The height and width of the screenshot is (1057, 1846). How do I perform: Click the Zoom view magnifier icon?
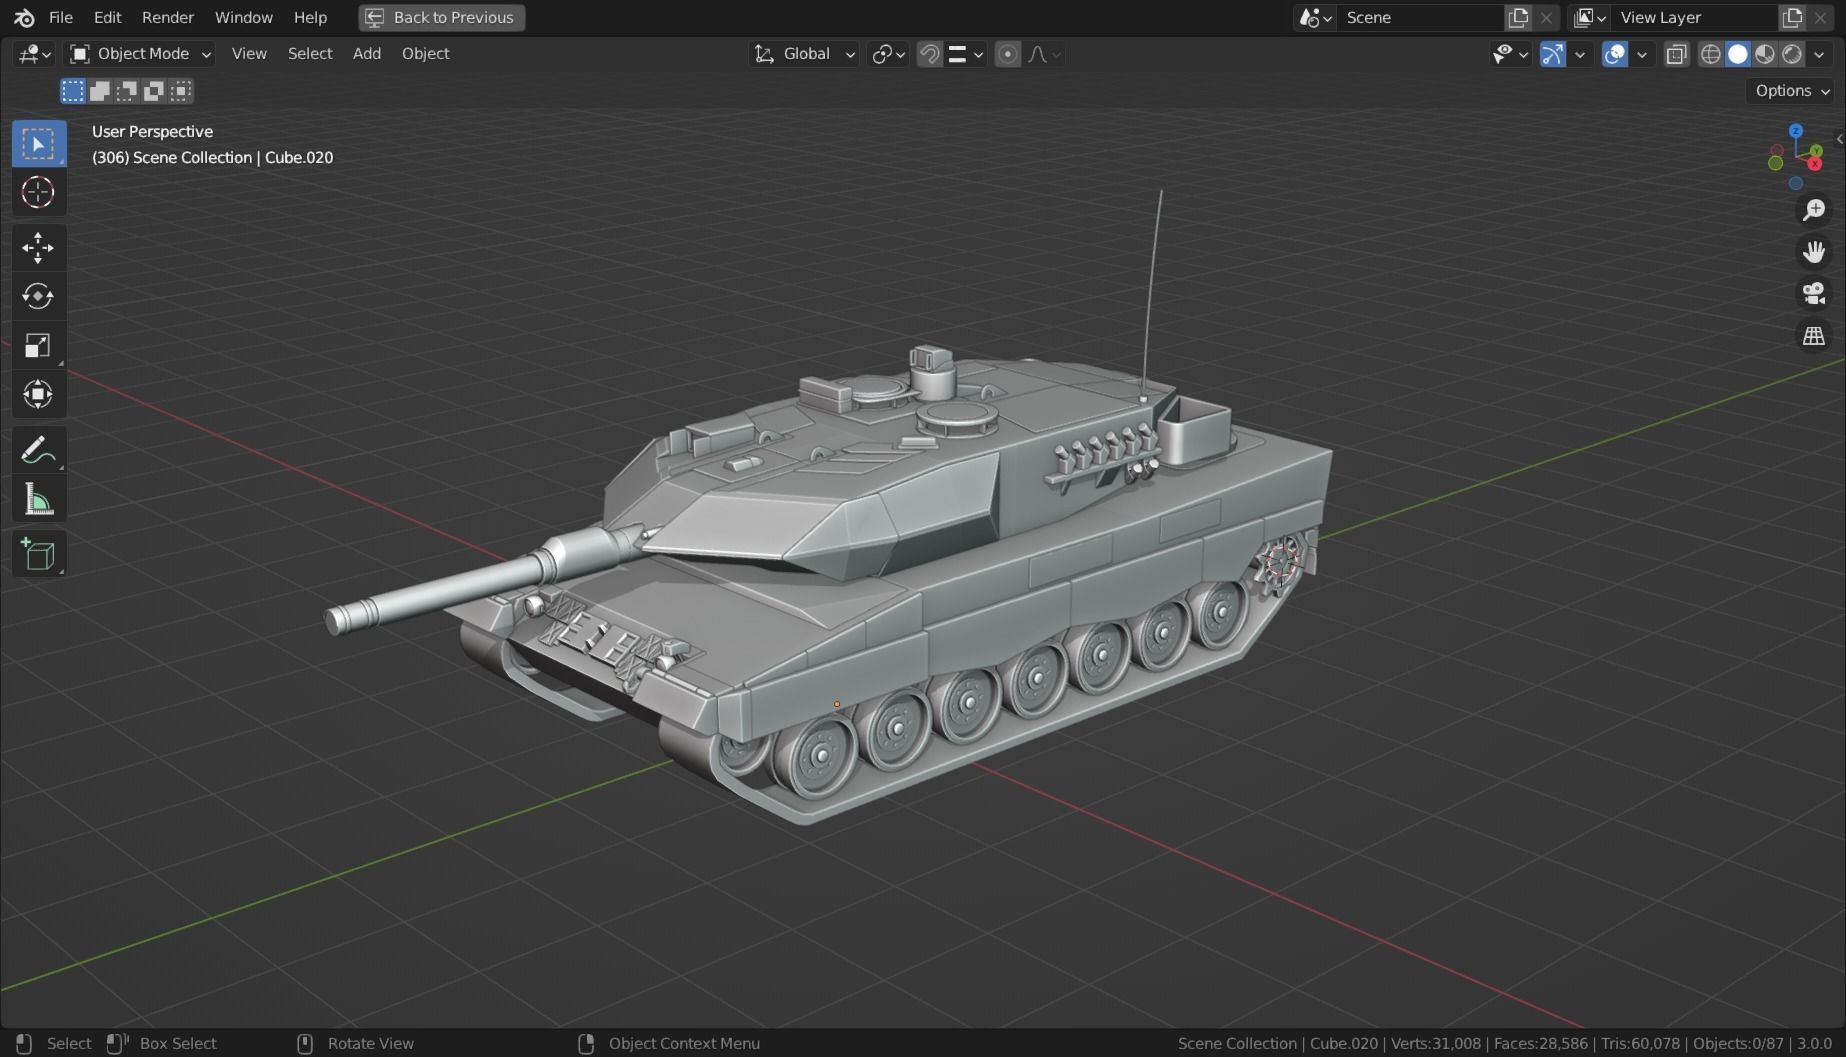1813,210
